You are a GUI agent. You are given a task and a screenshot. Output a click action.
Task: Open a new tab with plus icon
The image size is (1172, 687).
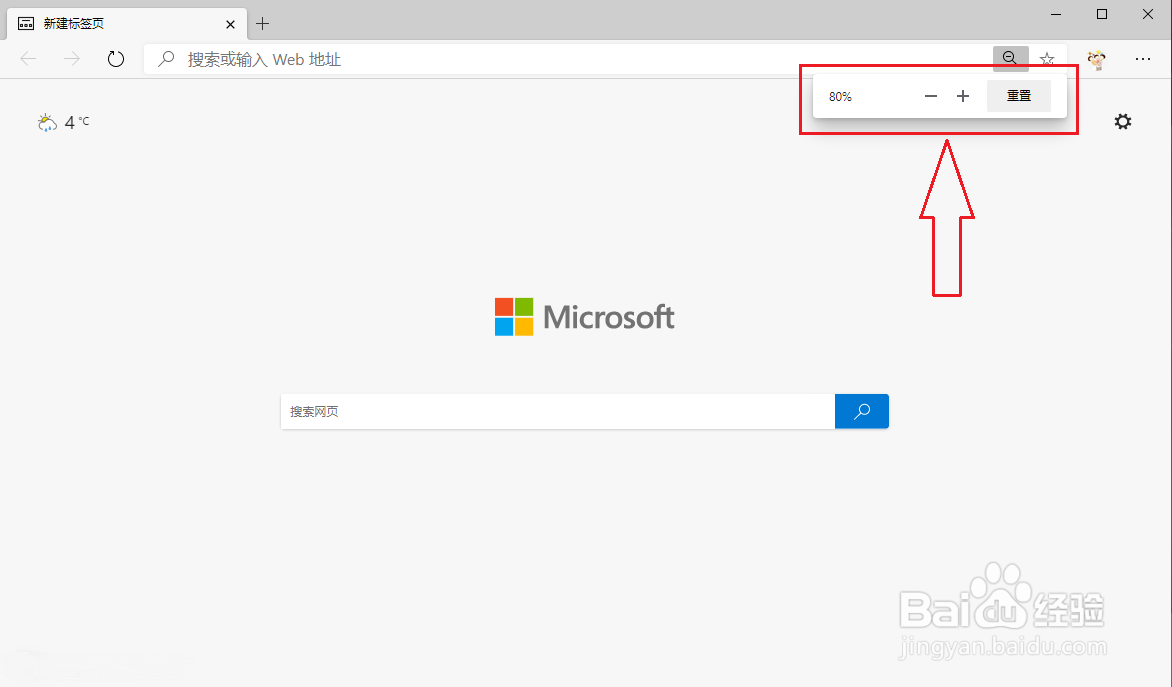pos(262,24)
